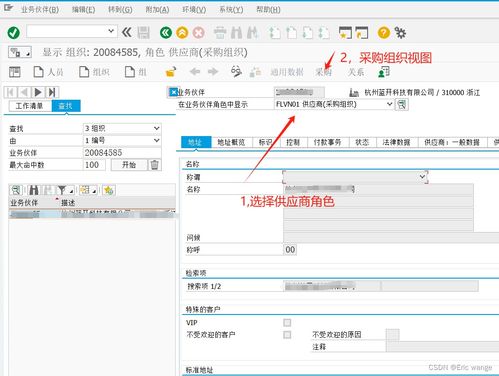The height and width of the screenshot is (376, 499).
Task: Click the 开始 start search button
Action: (x=129, y=165)
